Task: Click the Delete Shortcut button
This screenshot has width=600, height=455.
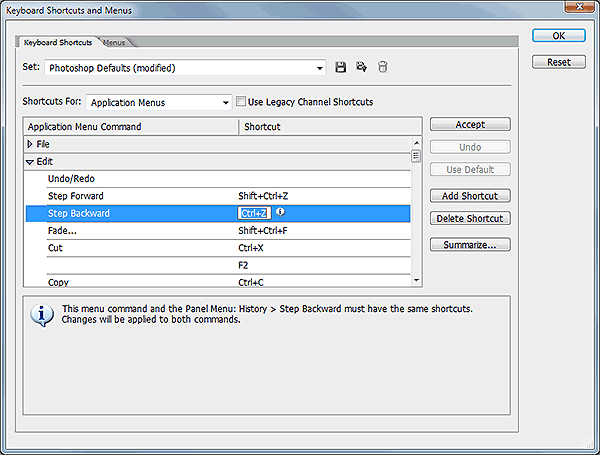Action: (470, 219)
